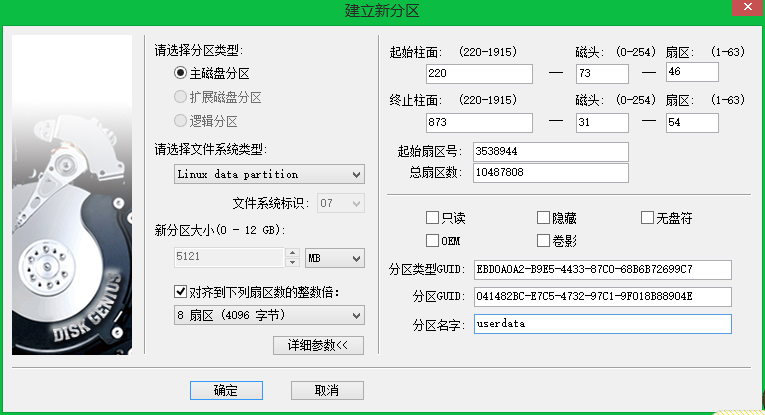Viewport: 765px width, 415px height.
Task: Enable the 隐藏 checkbox
Action: point(543,217)
